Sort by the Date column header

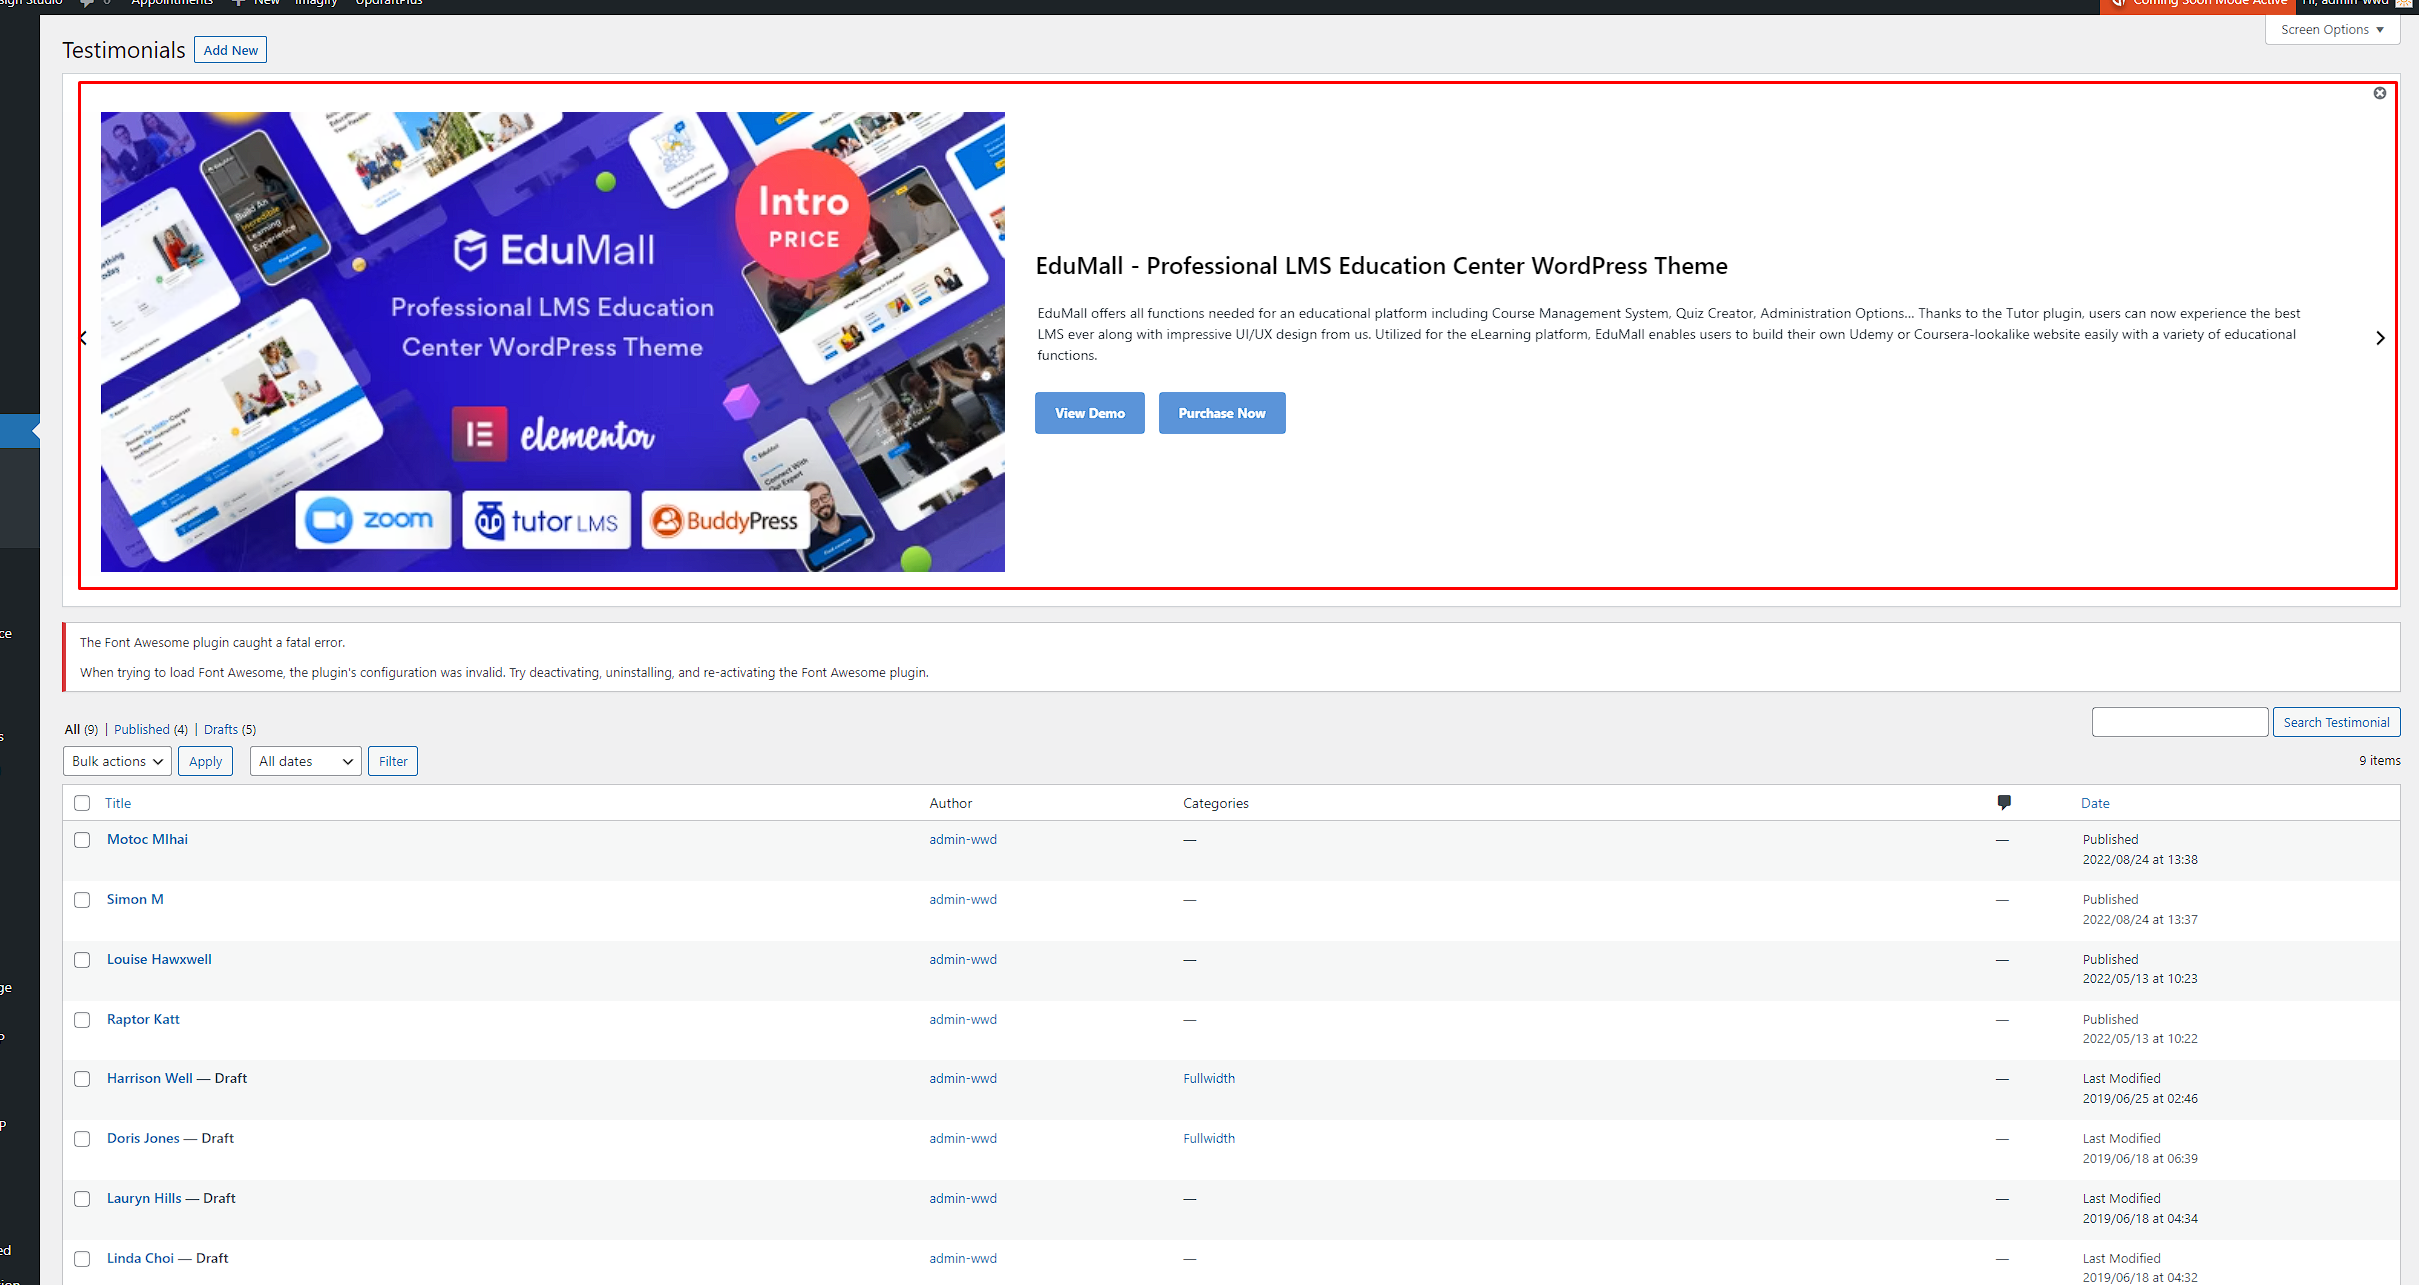[2095, 803]
